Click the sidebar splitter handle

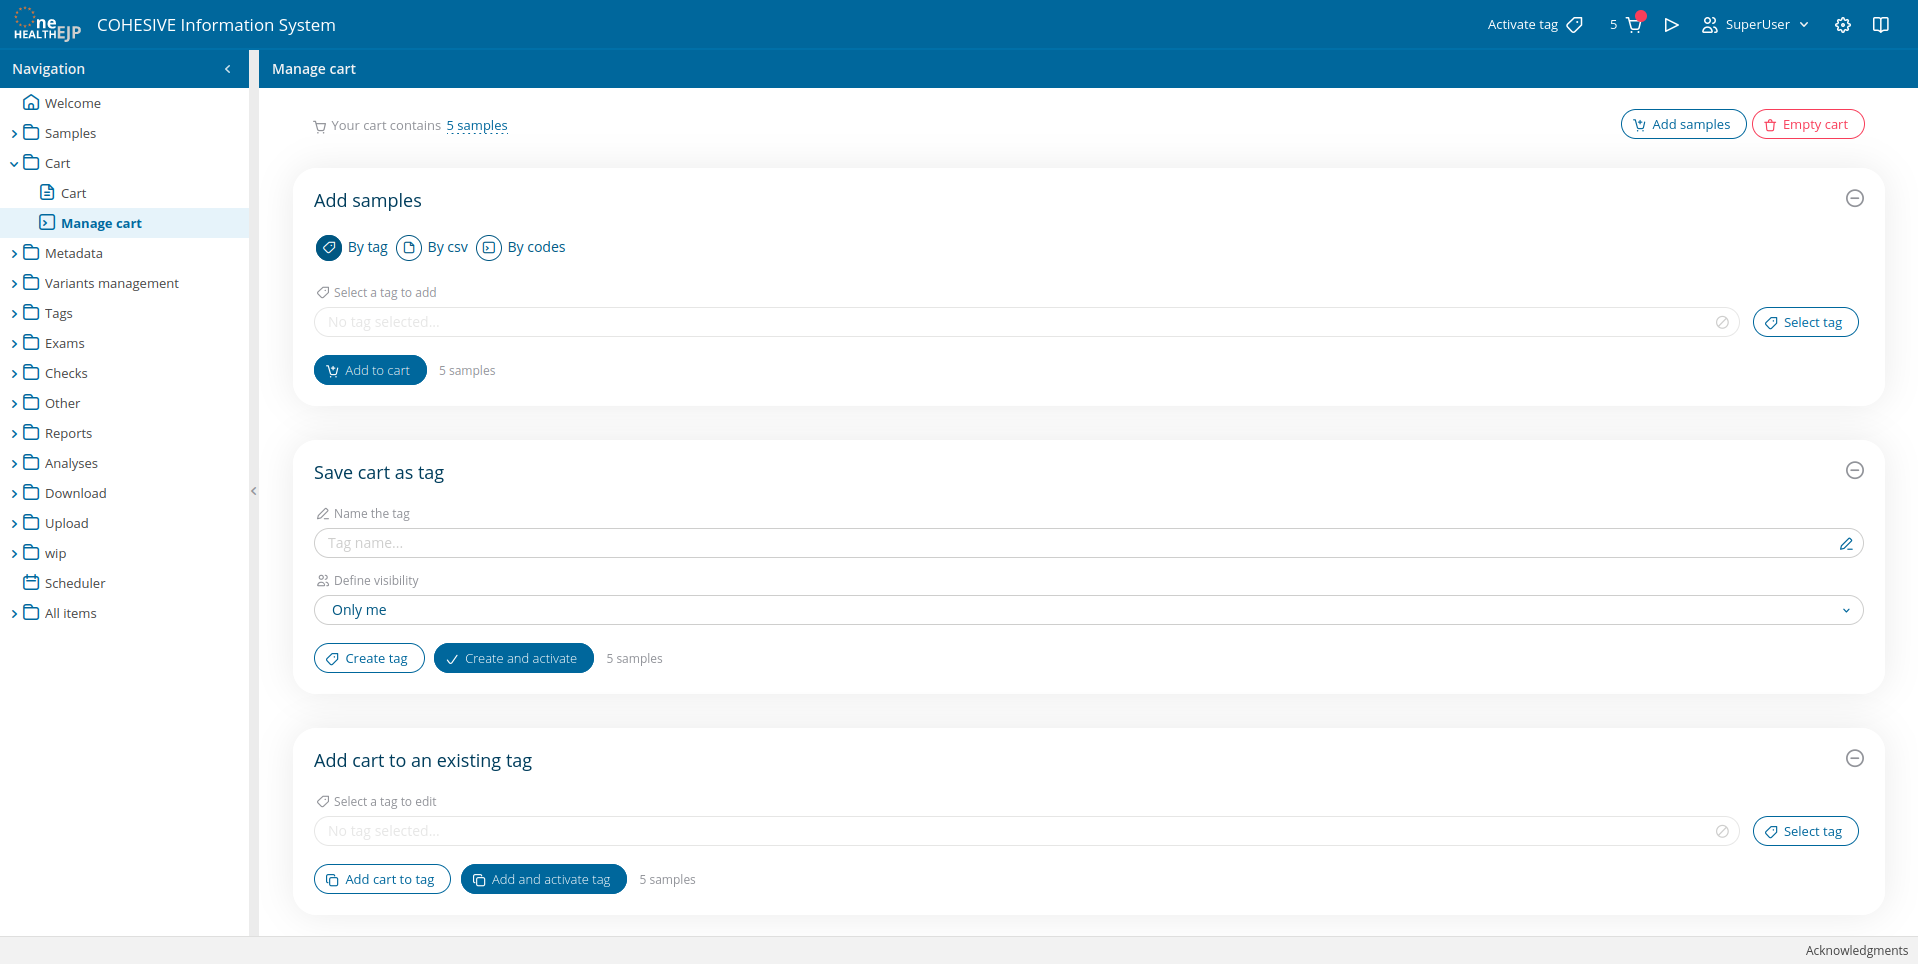point(254,491)
